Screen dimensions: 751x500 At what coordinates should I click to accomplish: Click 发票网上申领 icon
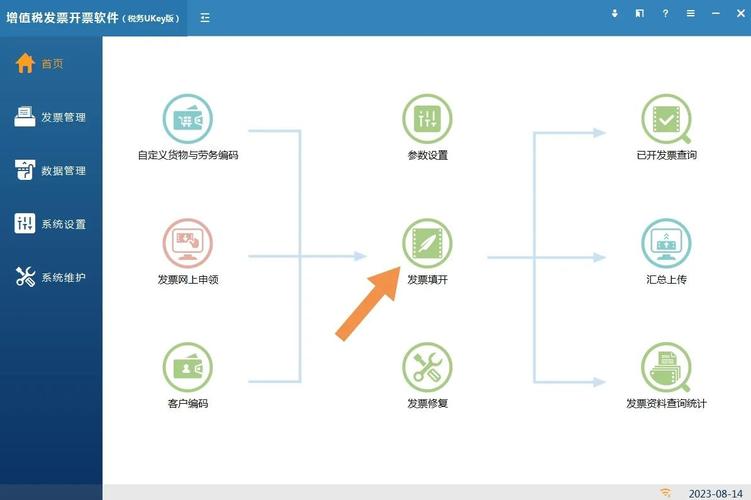click(188, 243)
